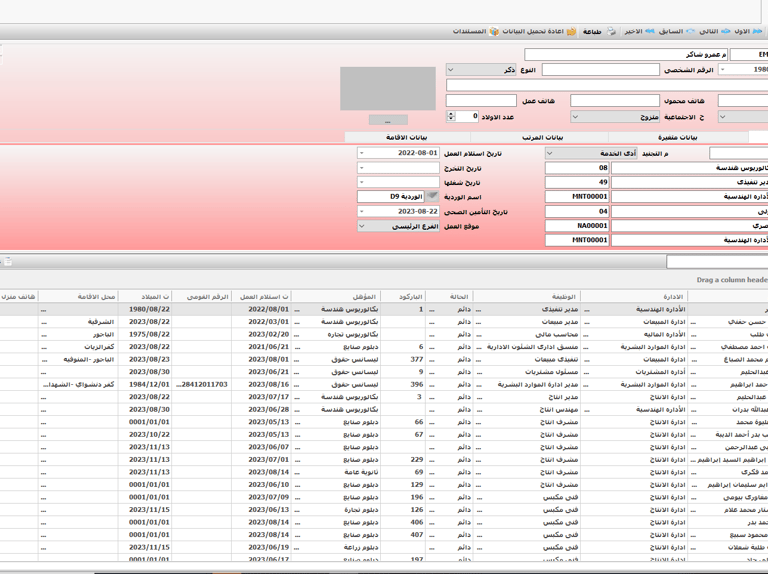The height and width of the screenshot is (574, 768).
Task: Click birth date cell 1975/08/22
Action: point(145,335)
